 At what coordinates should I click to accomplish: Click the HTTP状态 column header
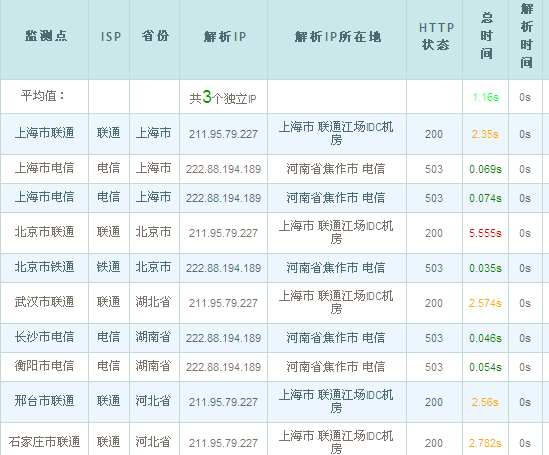point(436,36)
